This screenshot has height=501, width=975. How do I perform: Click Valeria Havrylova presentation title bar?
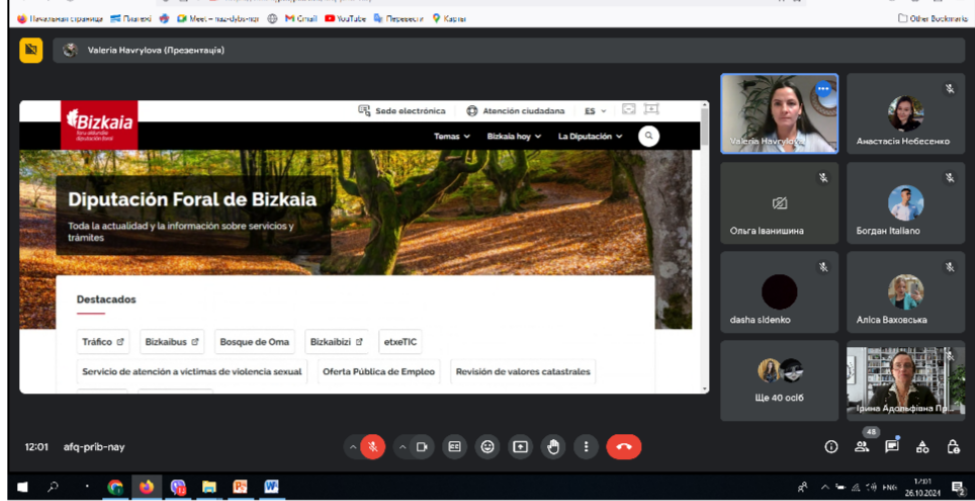coord(509,50)
